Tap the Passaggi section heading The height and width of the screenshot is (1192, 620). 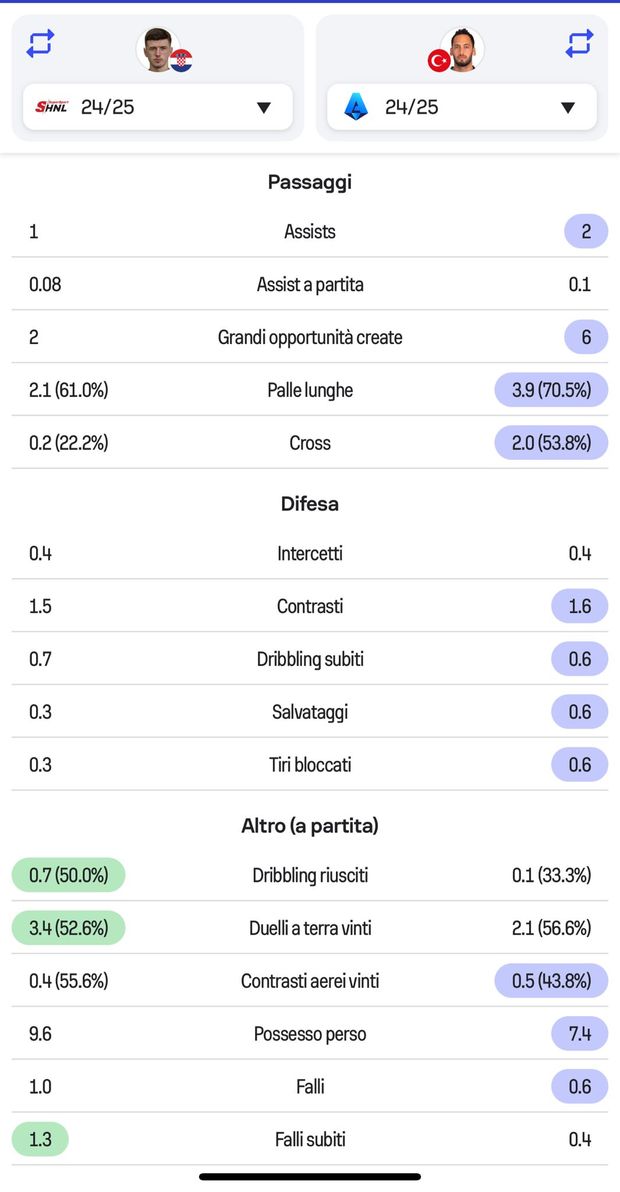point(310,182)
